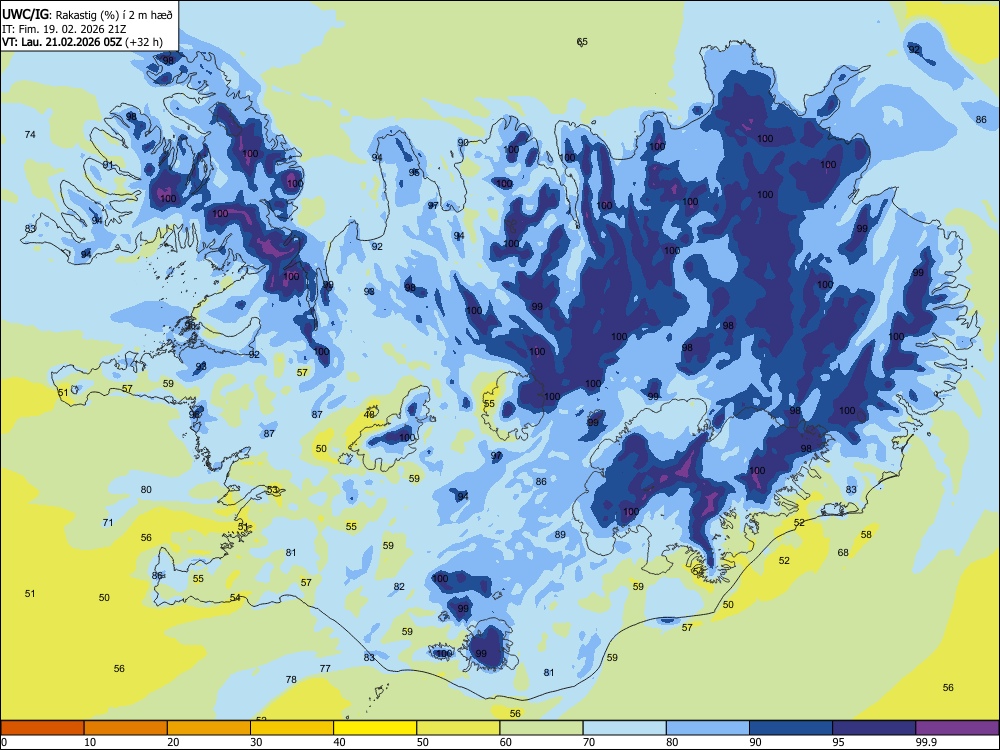Screen dimensions: 1000x750
Task: Select the map humidity value '74'
Action: pos(30,135)
